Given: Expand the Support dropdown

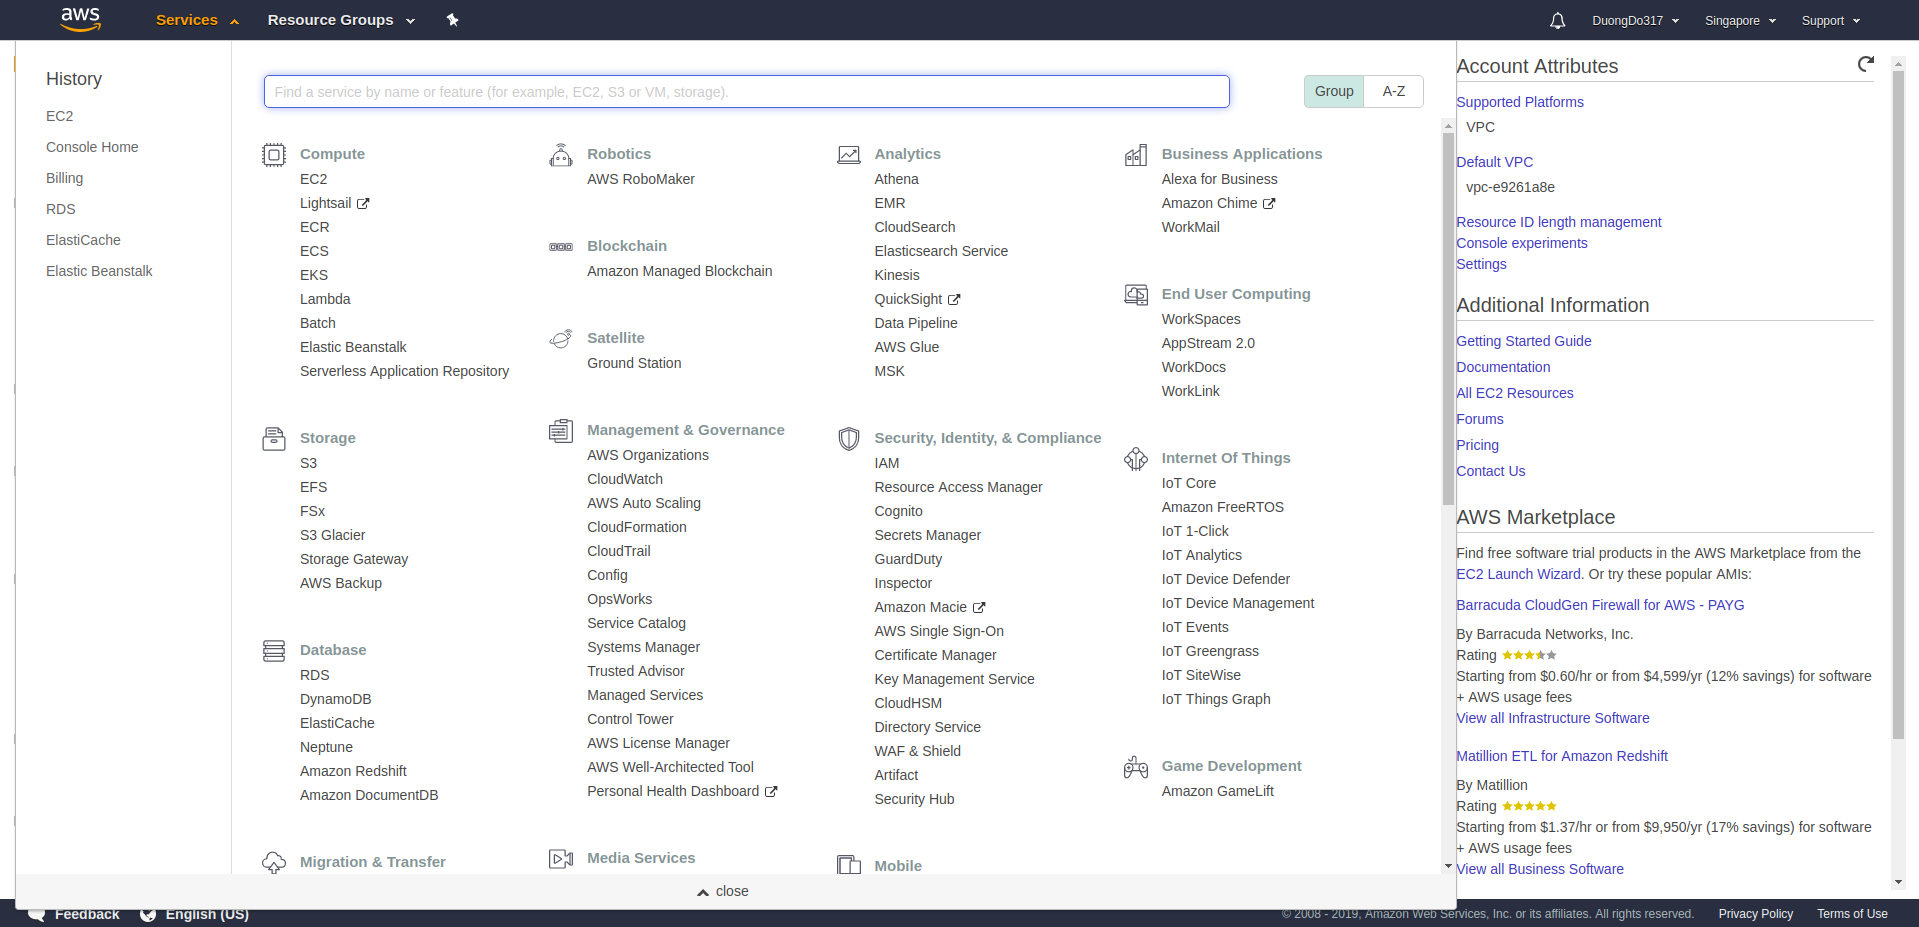Looking at the screenshot, I should (x=1829, y=20).
